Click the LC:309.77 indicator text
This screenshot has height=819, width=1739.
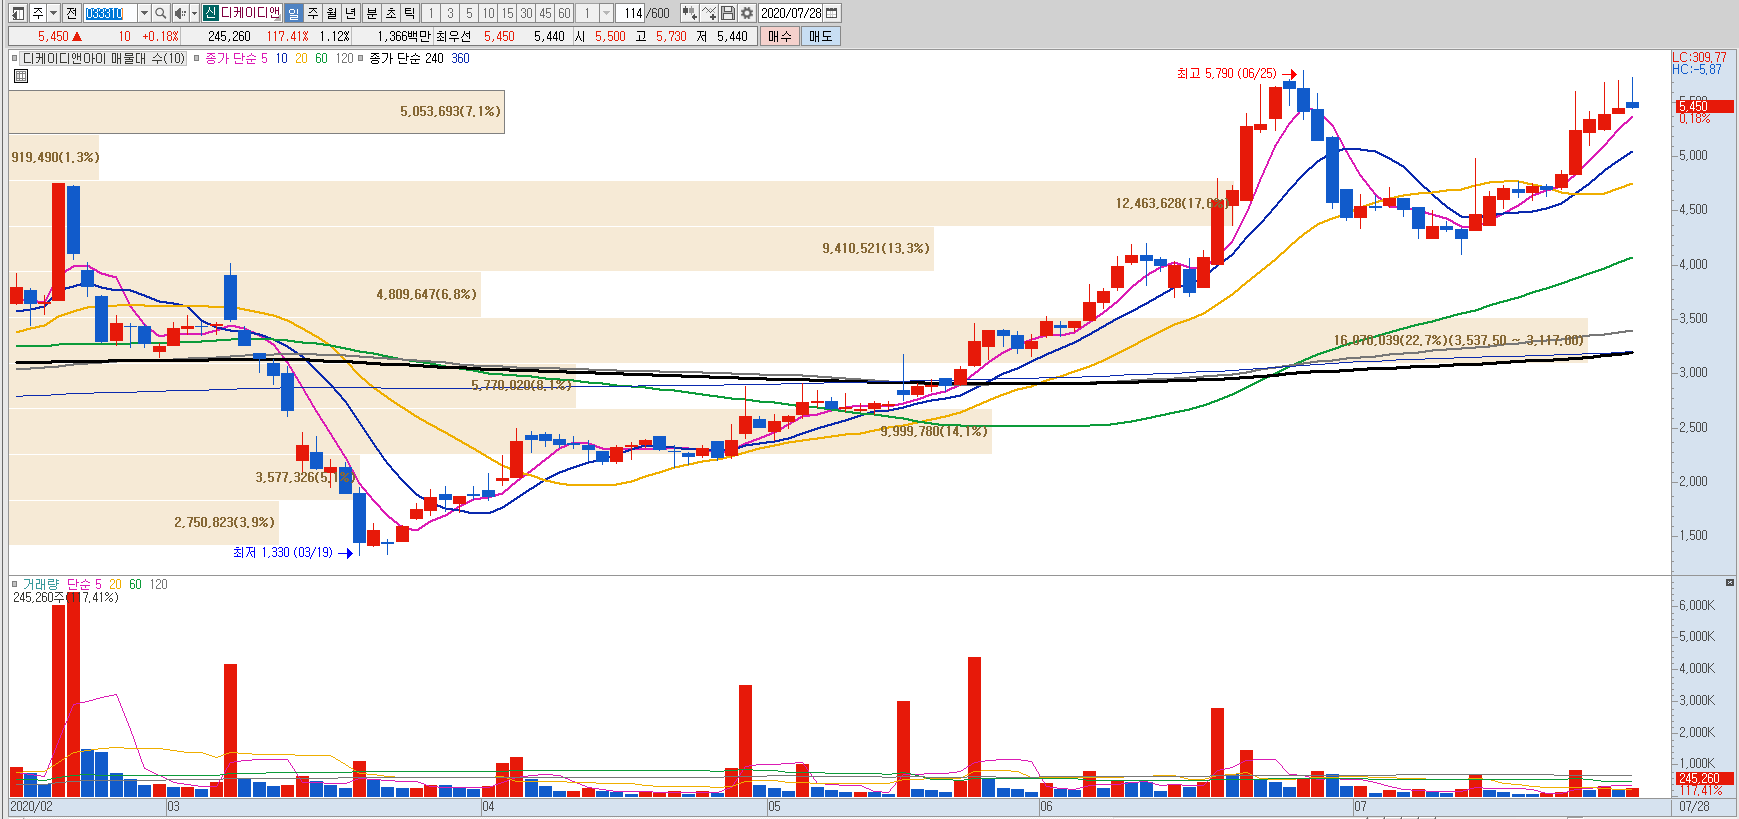tap(1699, 57)
